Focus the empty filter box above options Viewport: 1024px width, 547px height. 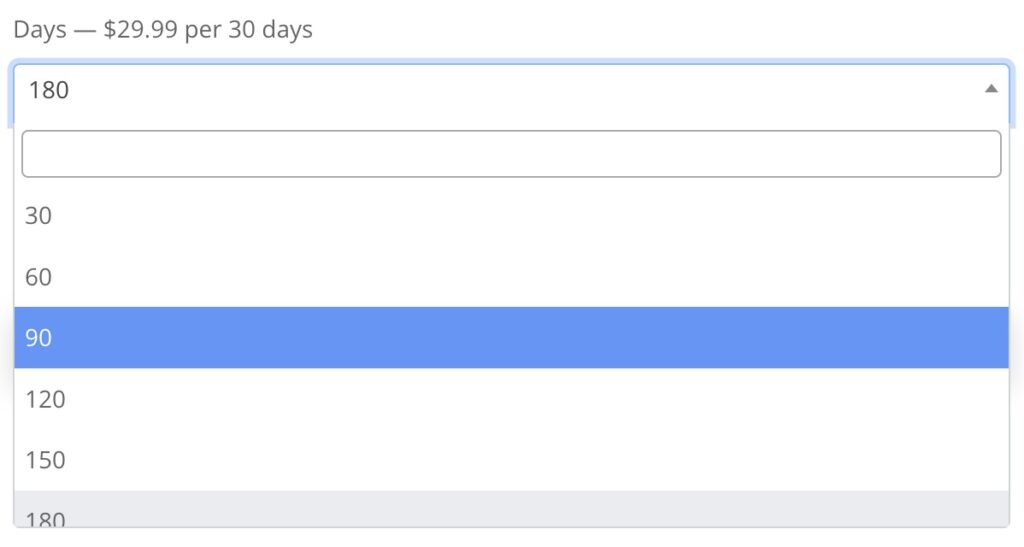pos(511,154)
